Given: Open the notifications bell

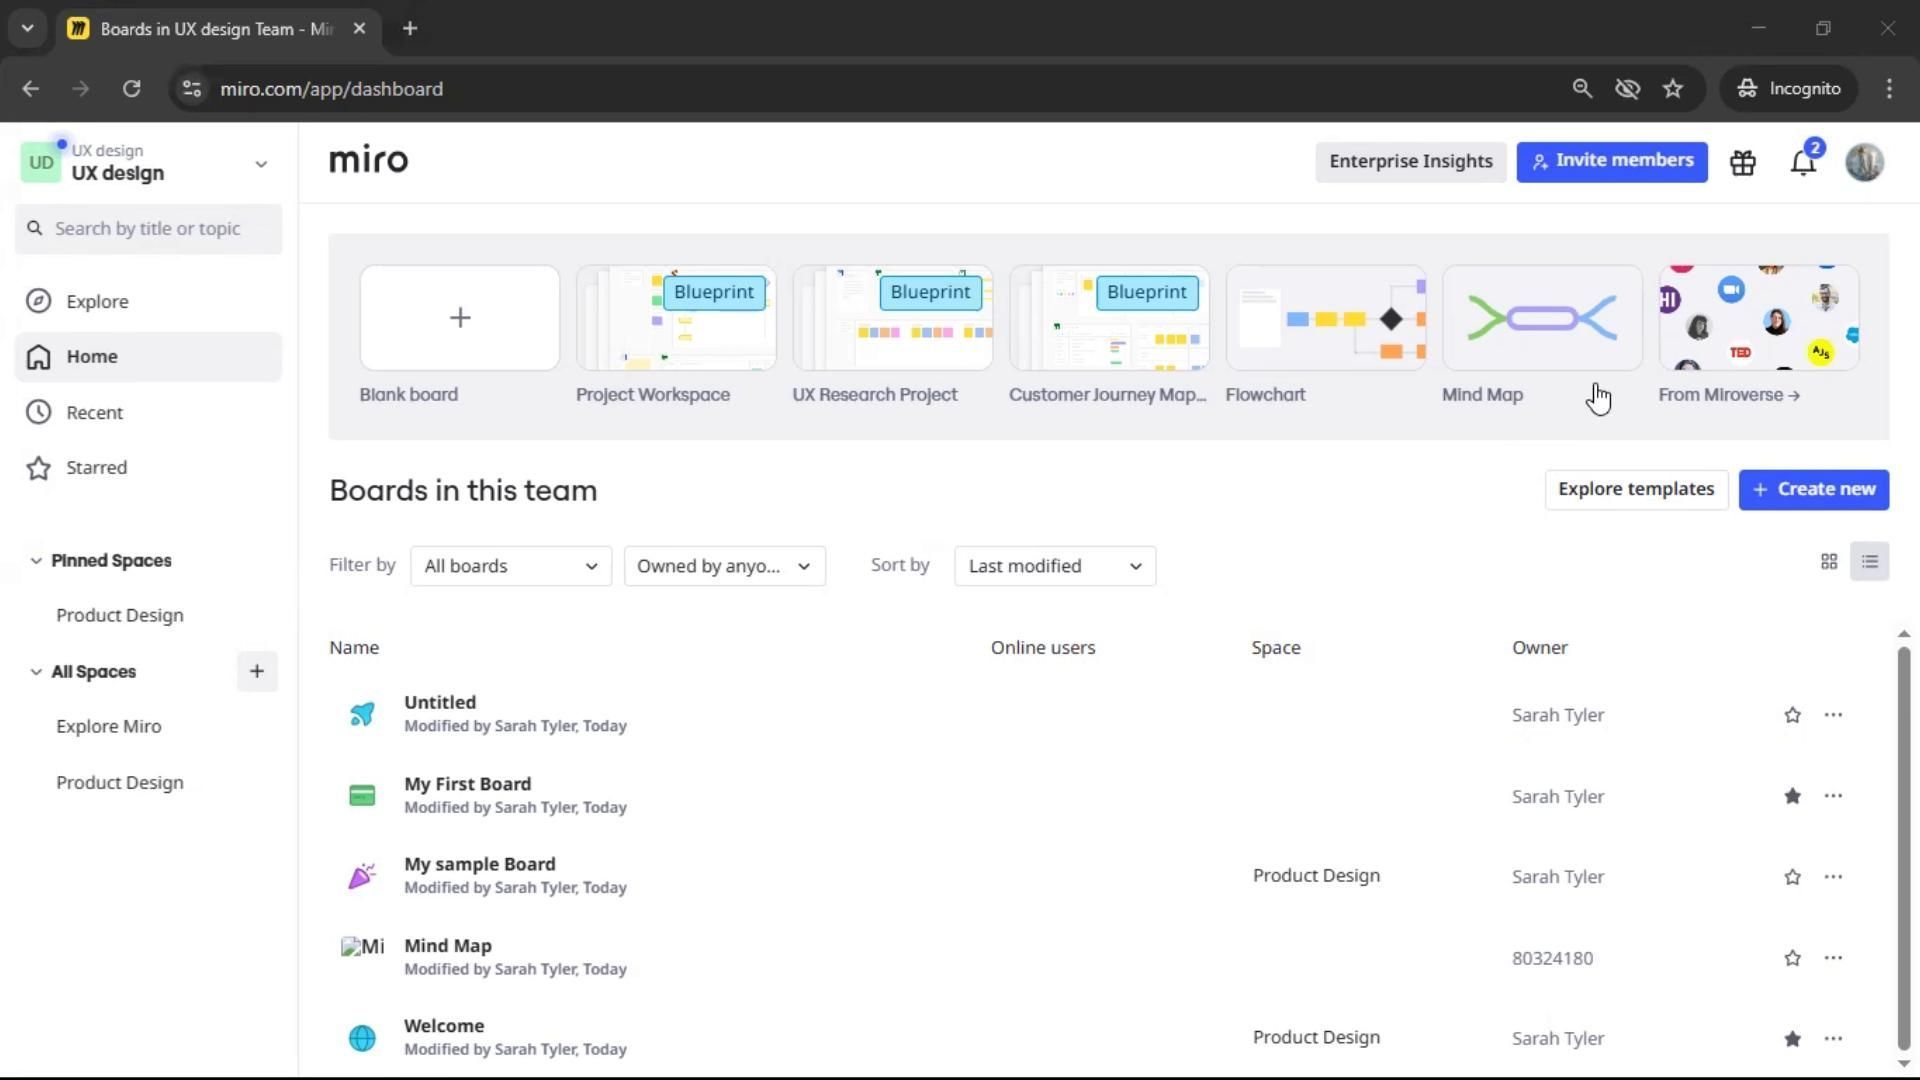Looking at the screenshot, I should (x=1803, y=162).
